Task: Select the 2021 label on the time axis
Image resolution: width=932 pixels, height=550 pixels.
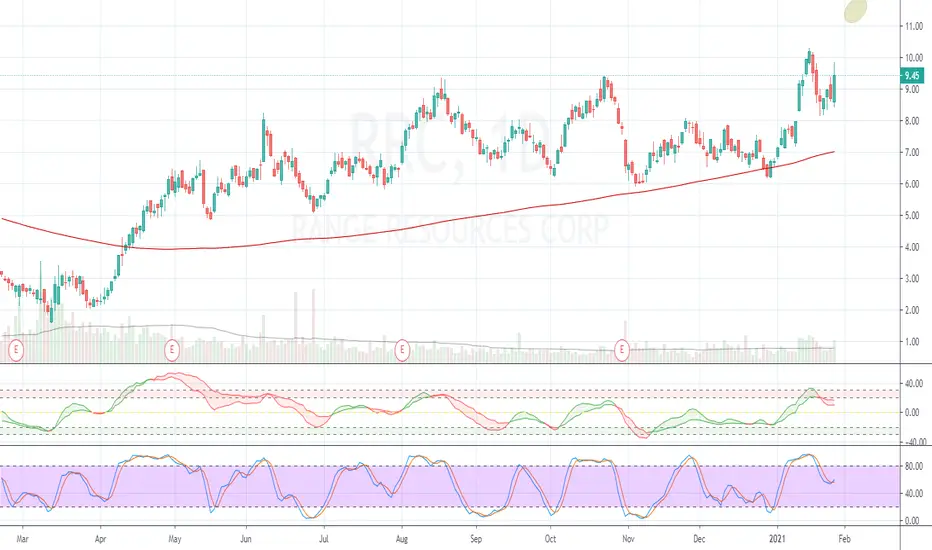Action: (x=777, y=539)
